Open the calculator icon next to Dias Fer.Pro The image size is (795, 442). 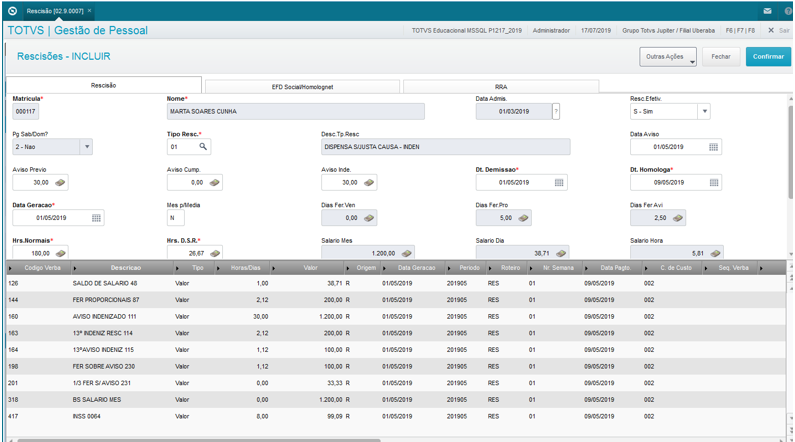click(x=524, y=218)
